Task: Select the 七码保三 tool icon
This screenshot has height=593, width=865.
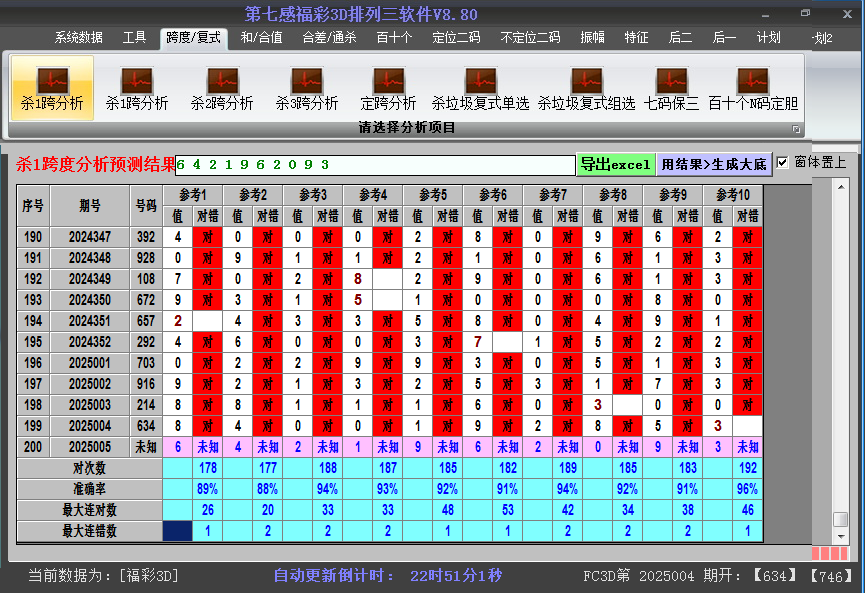Action: [671, 88]
